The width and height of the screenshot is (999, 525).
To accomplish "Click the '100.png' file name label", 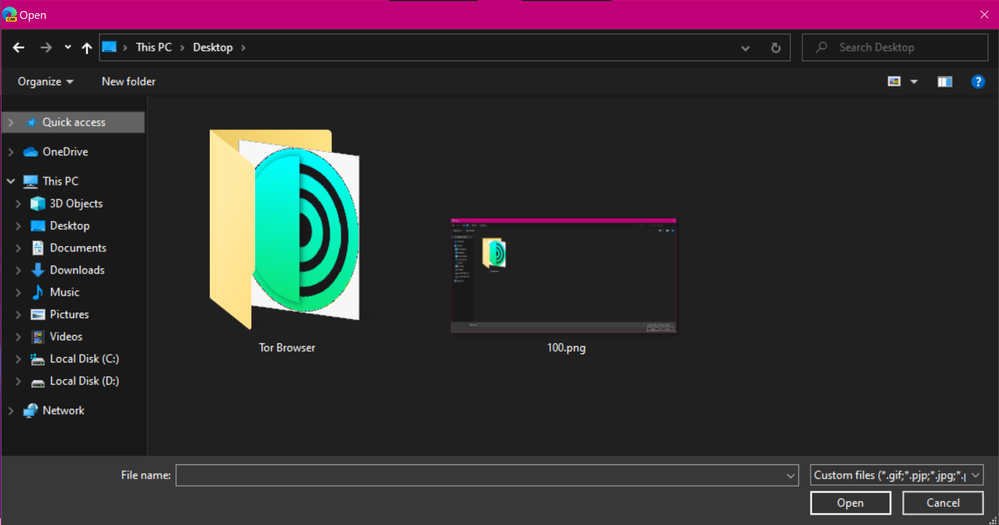I will 566,348.
